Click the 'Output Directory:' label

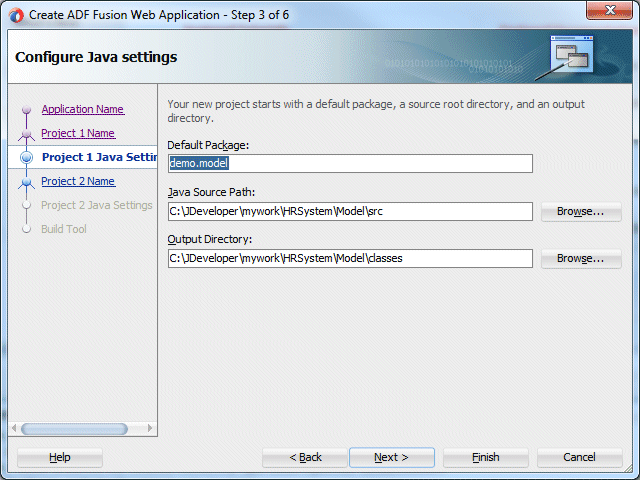point(210,239)
